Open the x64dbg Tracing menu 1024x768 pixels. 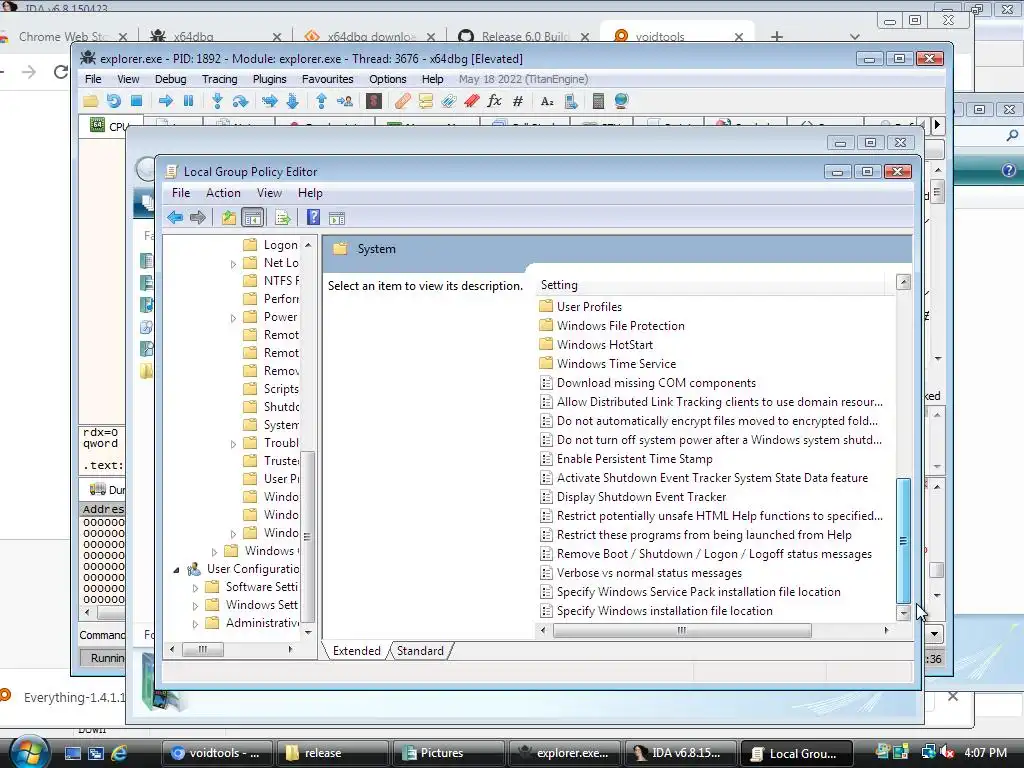tap(219, 79)
